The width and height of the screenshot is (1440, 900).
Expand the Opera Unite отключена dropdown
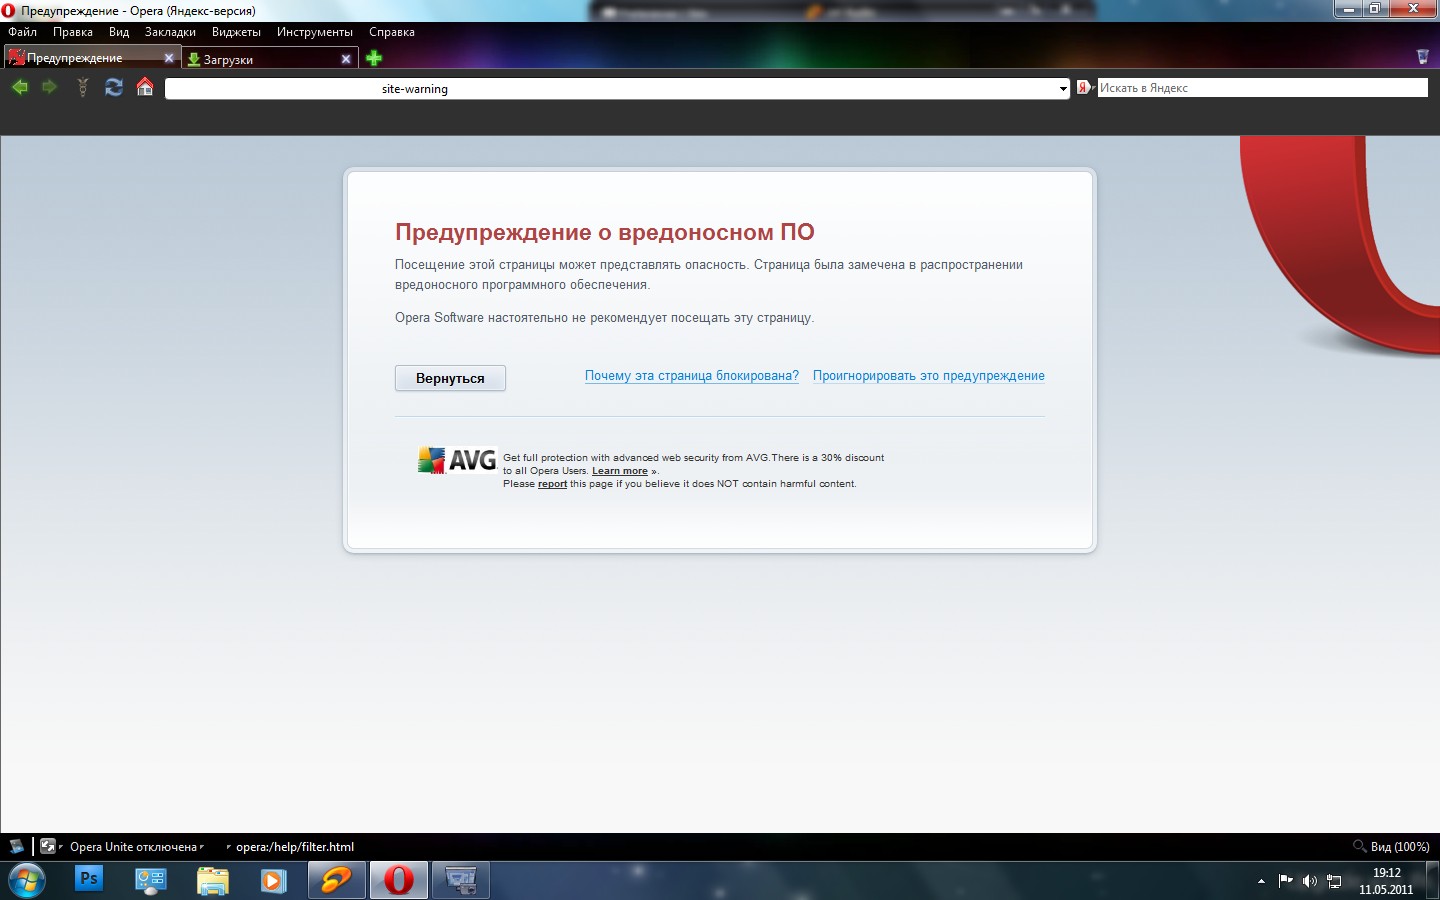[135, 847]
